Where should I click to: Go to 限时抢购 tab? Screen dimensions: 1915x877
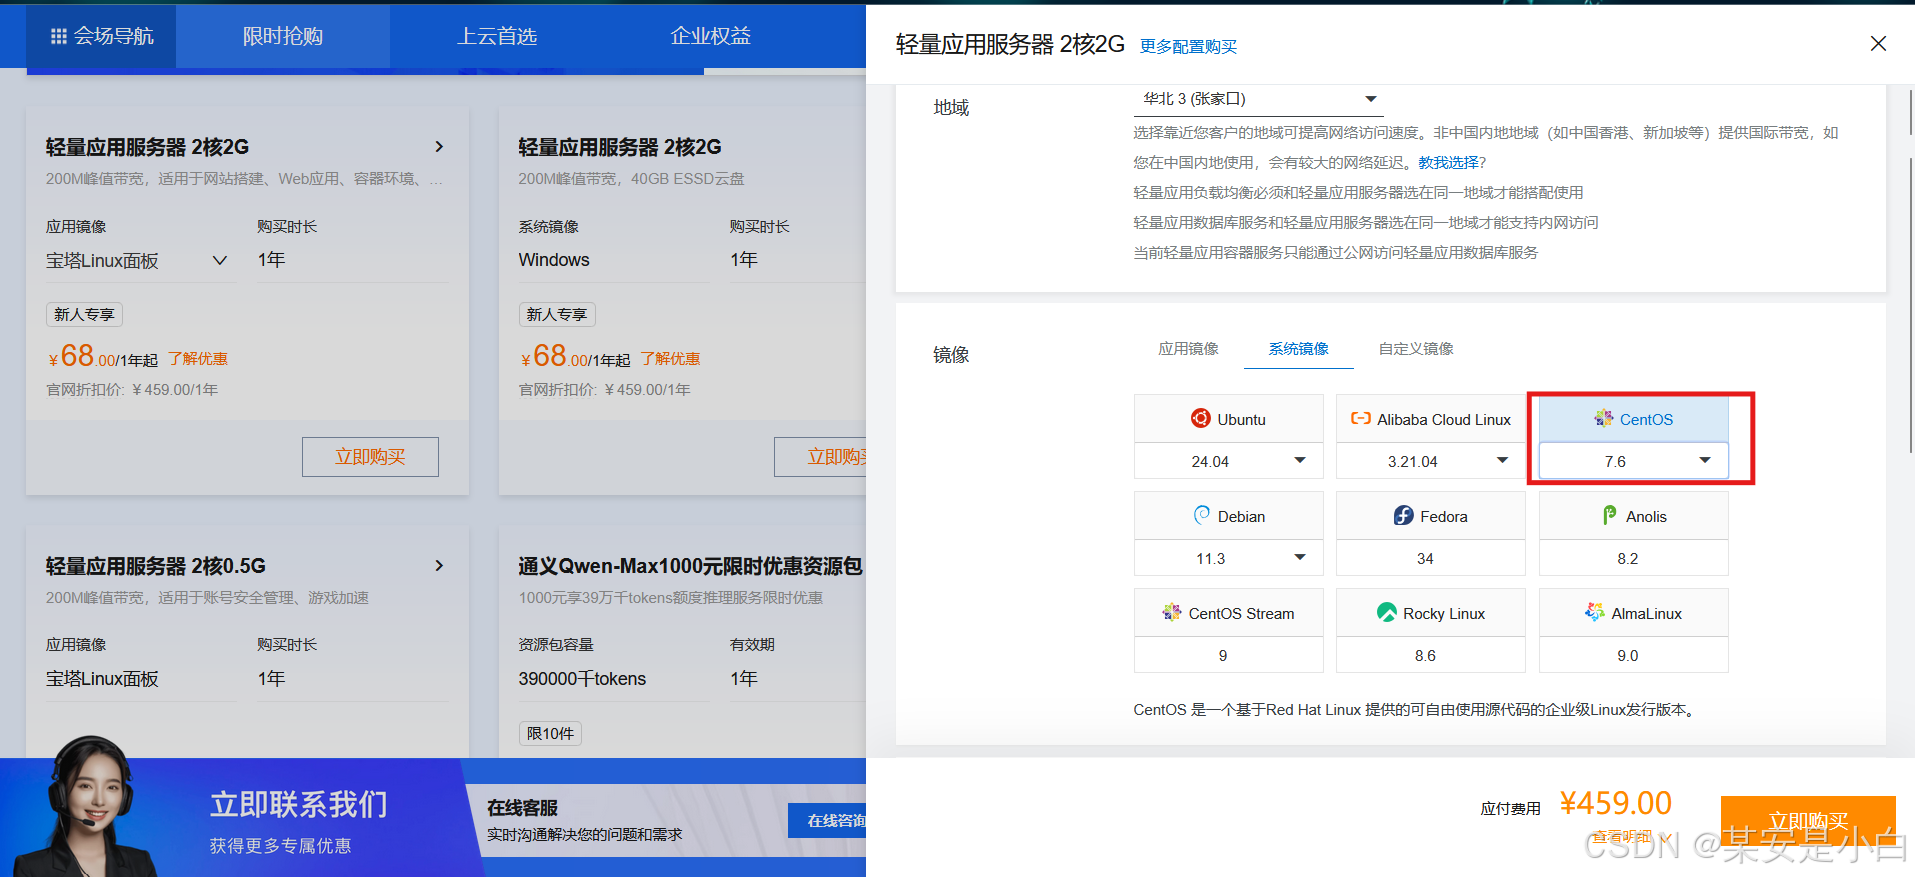[x=283, y=36]
